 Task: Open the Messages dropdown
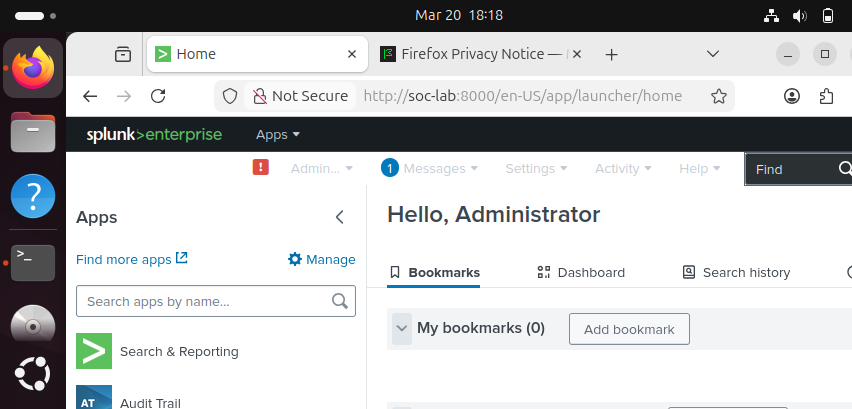(x=430, y=169)
